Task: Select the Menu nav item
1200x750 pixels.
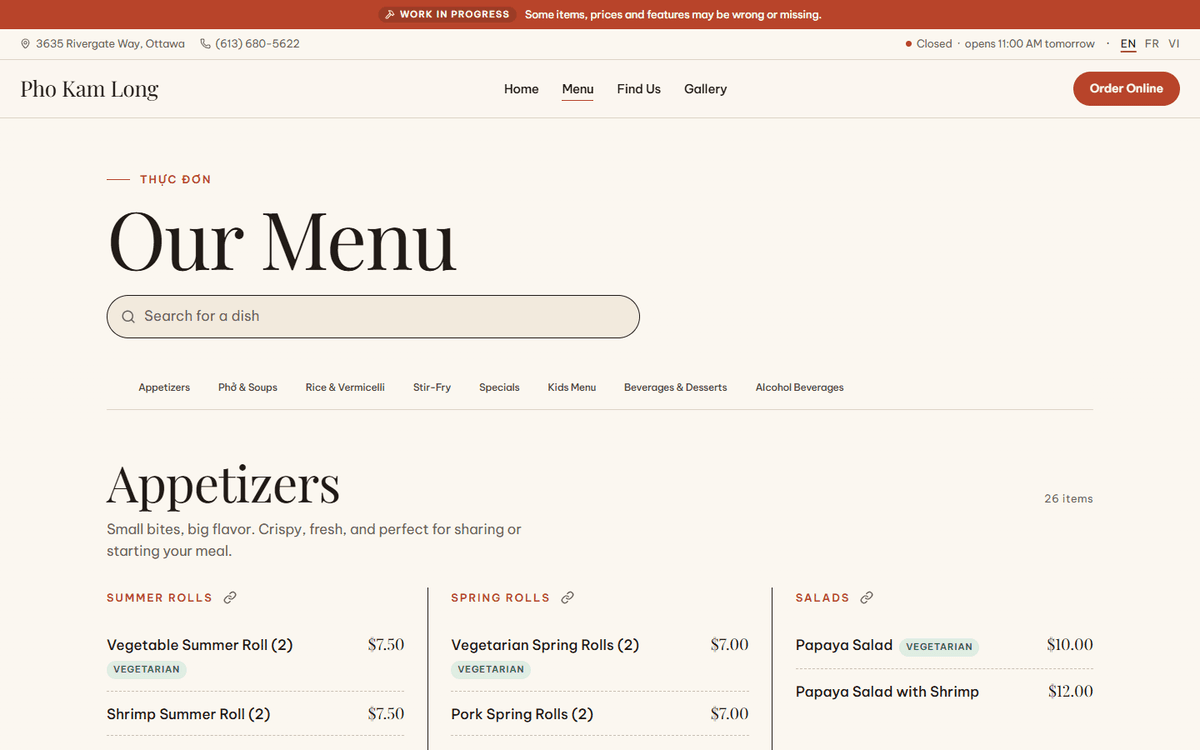Action: tap(578, 89)
